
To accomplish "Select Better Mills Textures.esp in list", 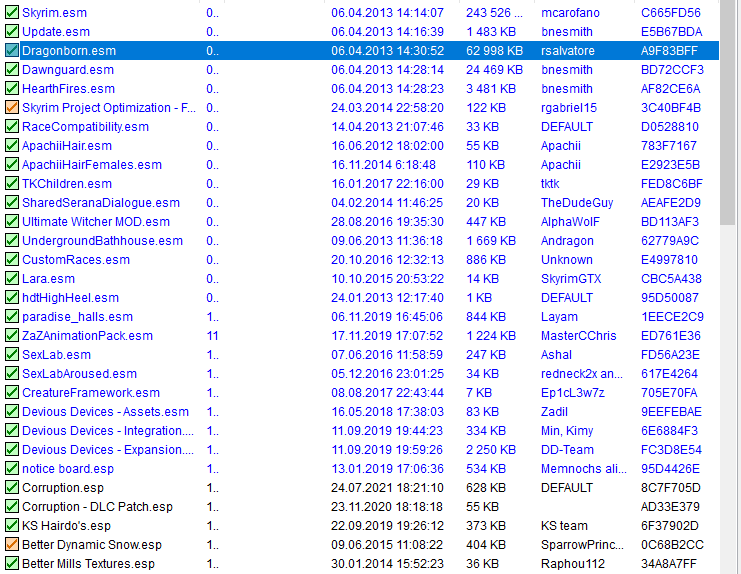I will (88, 564).
